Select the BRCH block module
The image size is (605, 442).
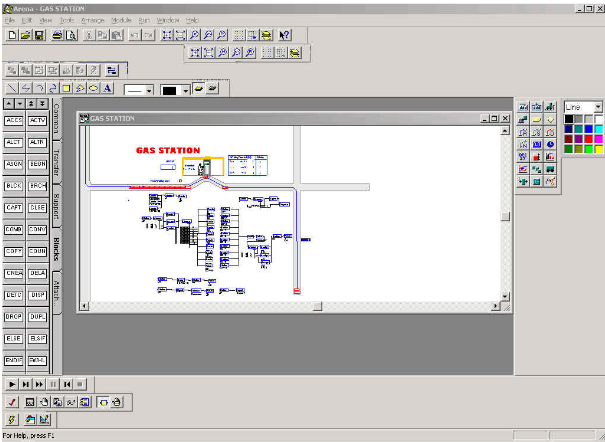click(x=37, y=186)
